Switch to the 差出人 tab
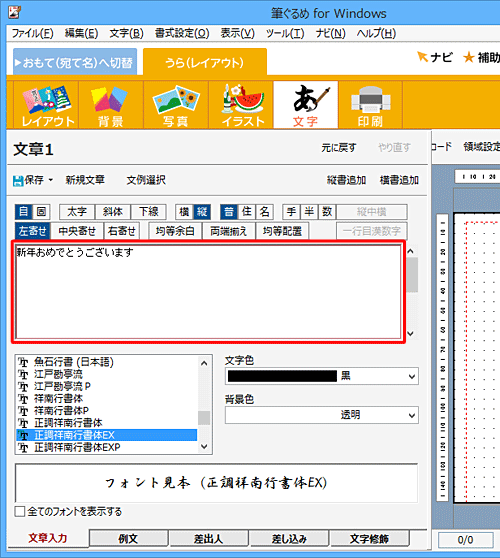The height and width of the screenshot is (558, 500). (x=209, y=538)
